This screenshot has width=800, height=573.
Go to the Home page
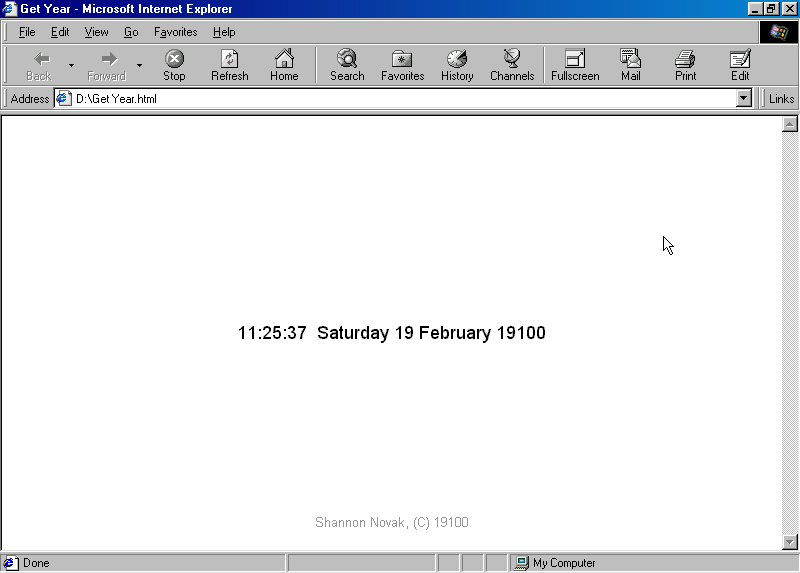point(284,66)
